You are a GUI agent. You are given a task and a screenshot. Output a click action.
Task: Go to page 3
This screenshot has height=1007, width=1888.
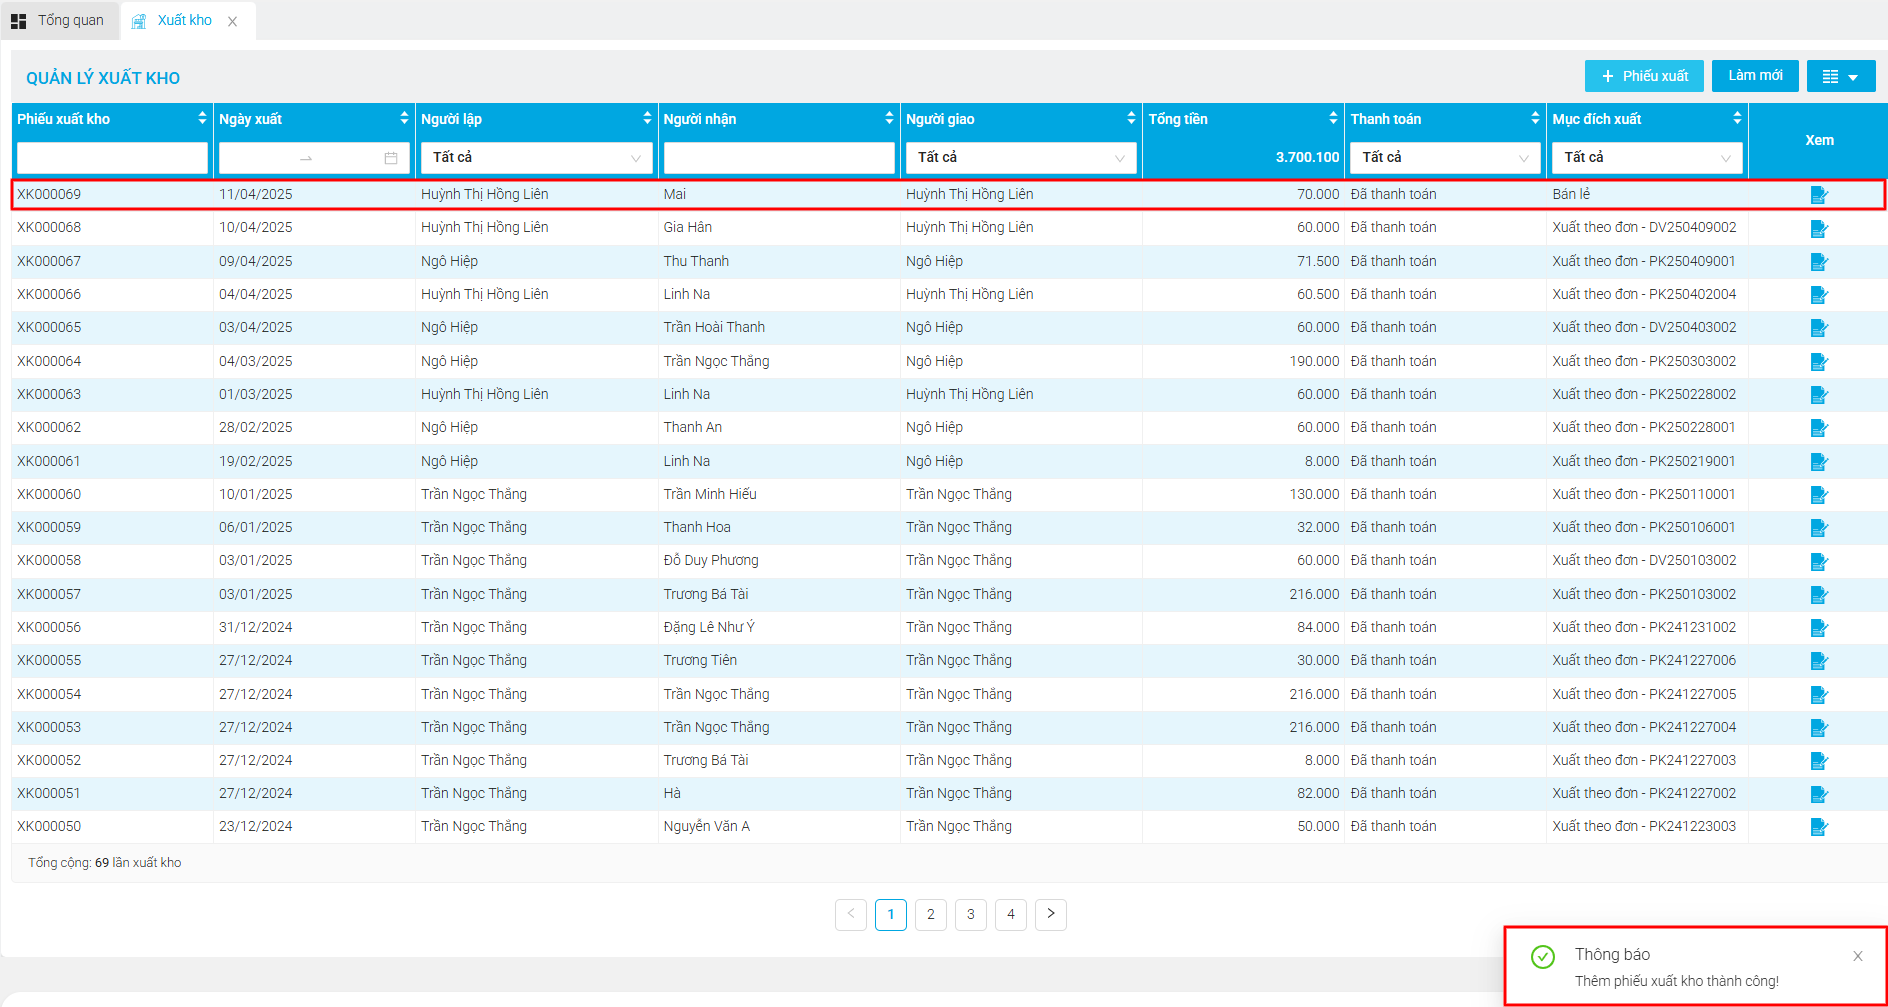[970, 915]
